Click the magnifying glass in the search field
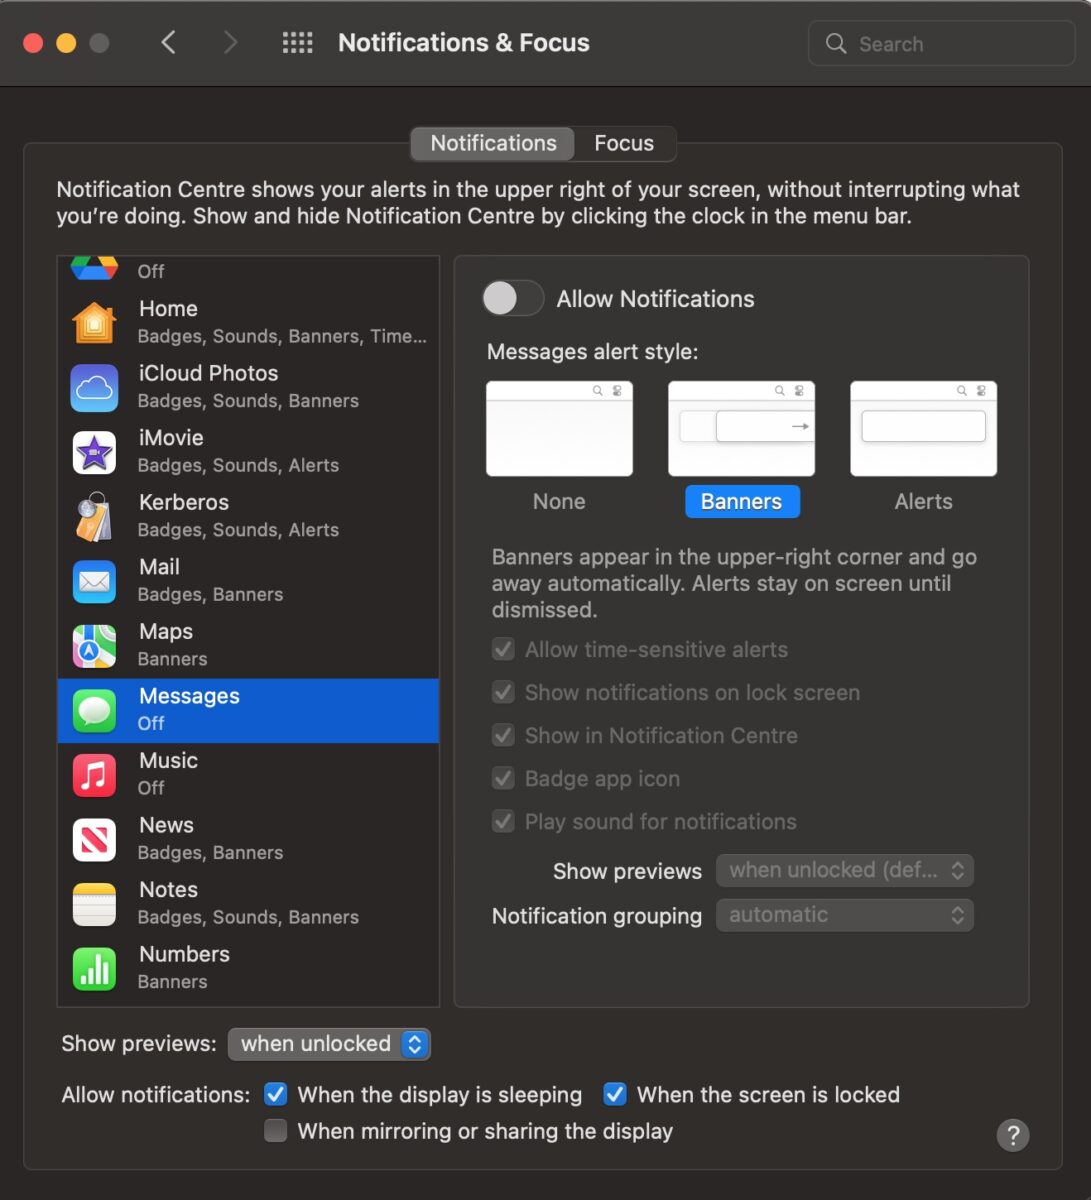Image resolution: width=1091 pixels, height=1200 pixels. 836,43
